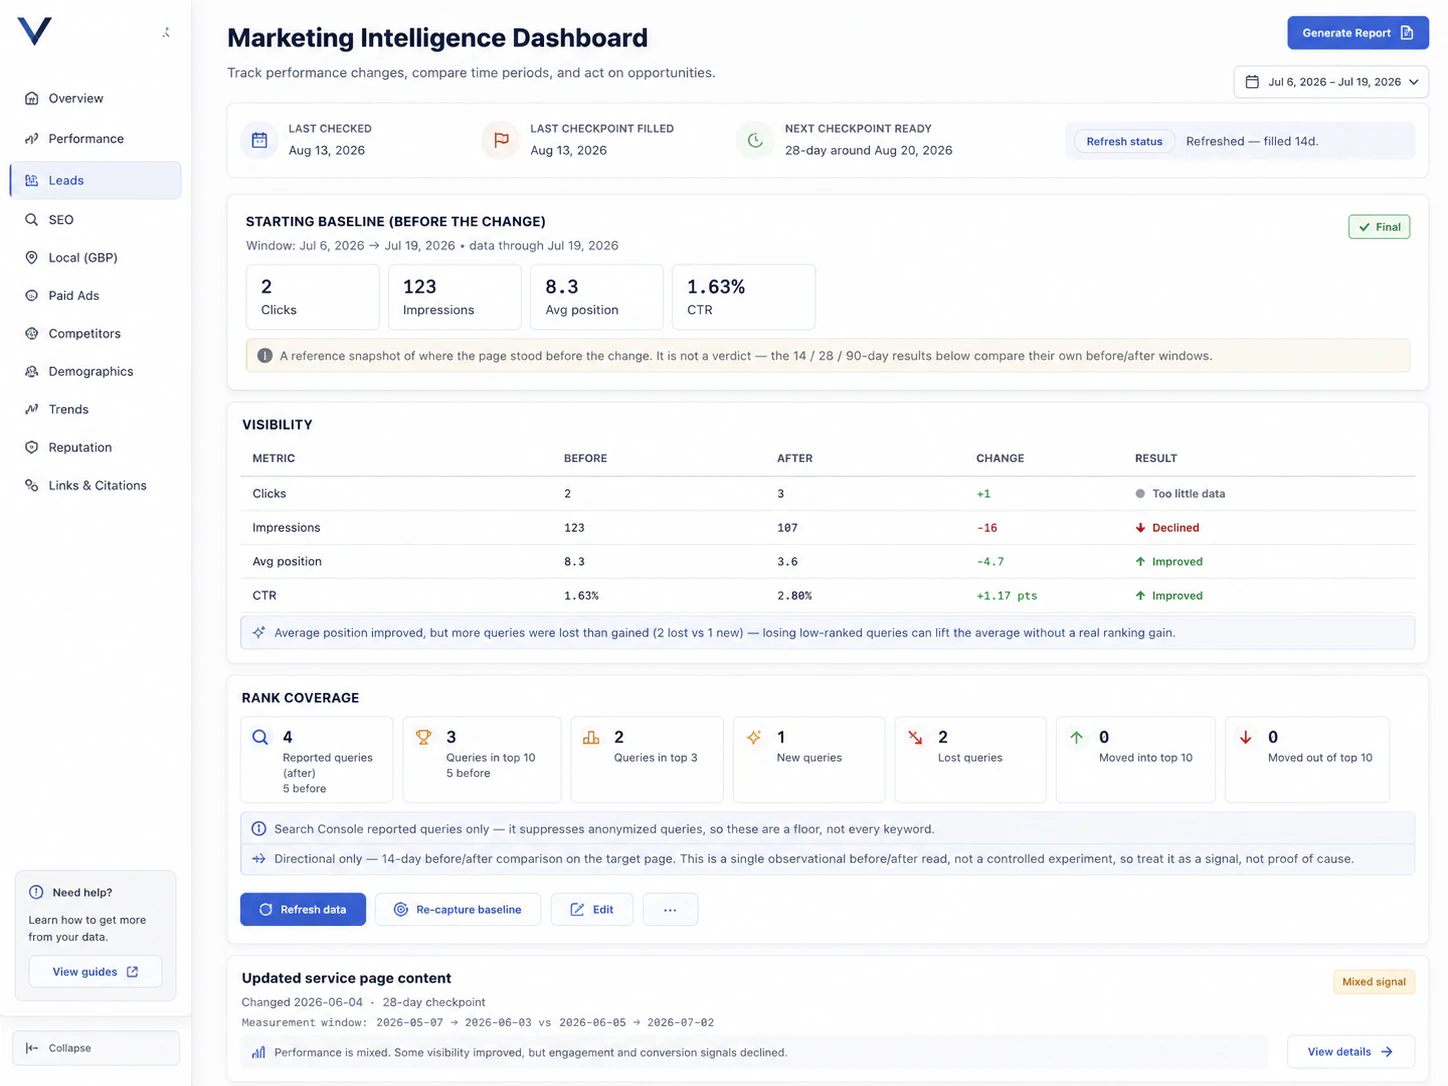Screen dimensions: 1448x1086
Task: Click the RESULT column header
Action: pyautogui.click(x=1156, y=458)
